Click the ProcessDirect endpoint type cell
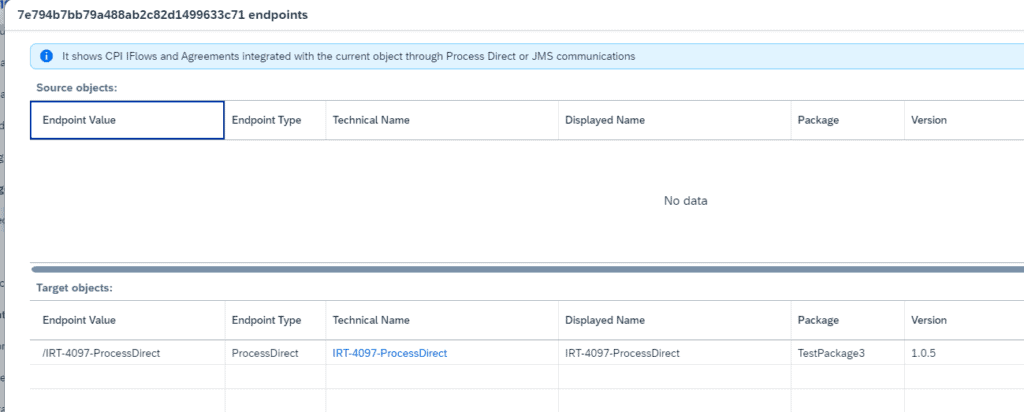Screen dimensions: 1024x412 (x=275, y=353)
